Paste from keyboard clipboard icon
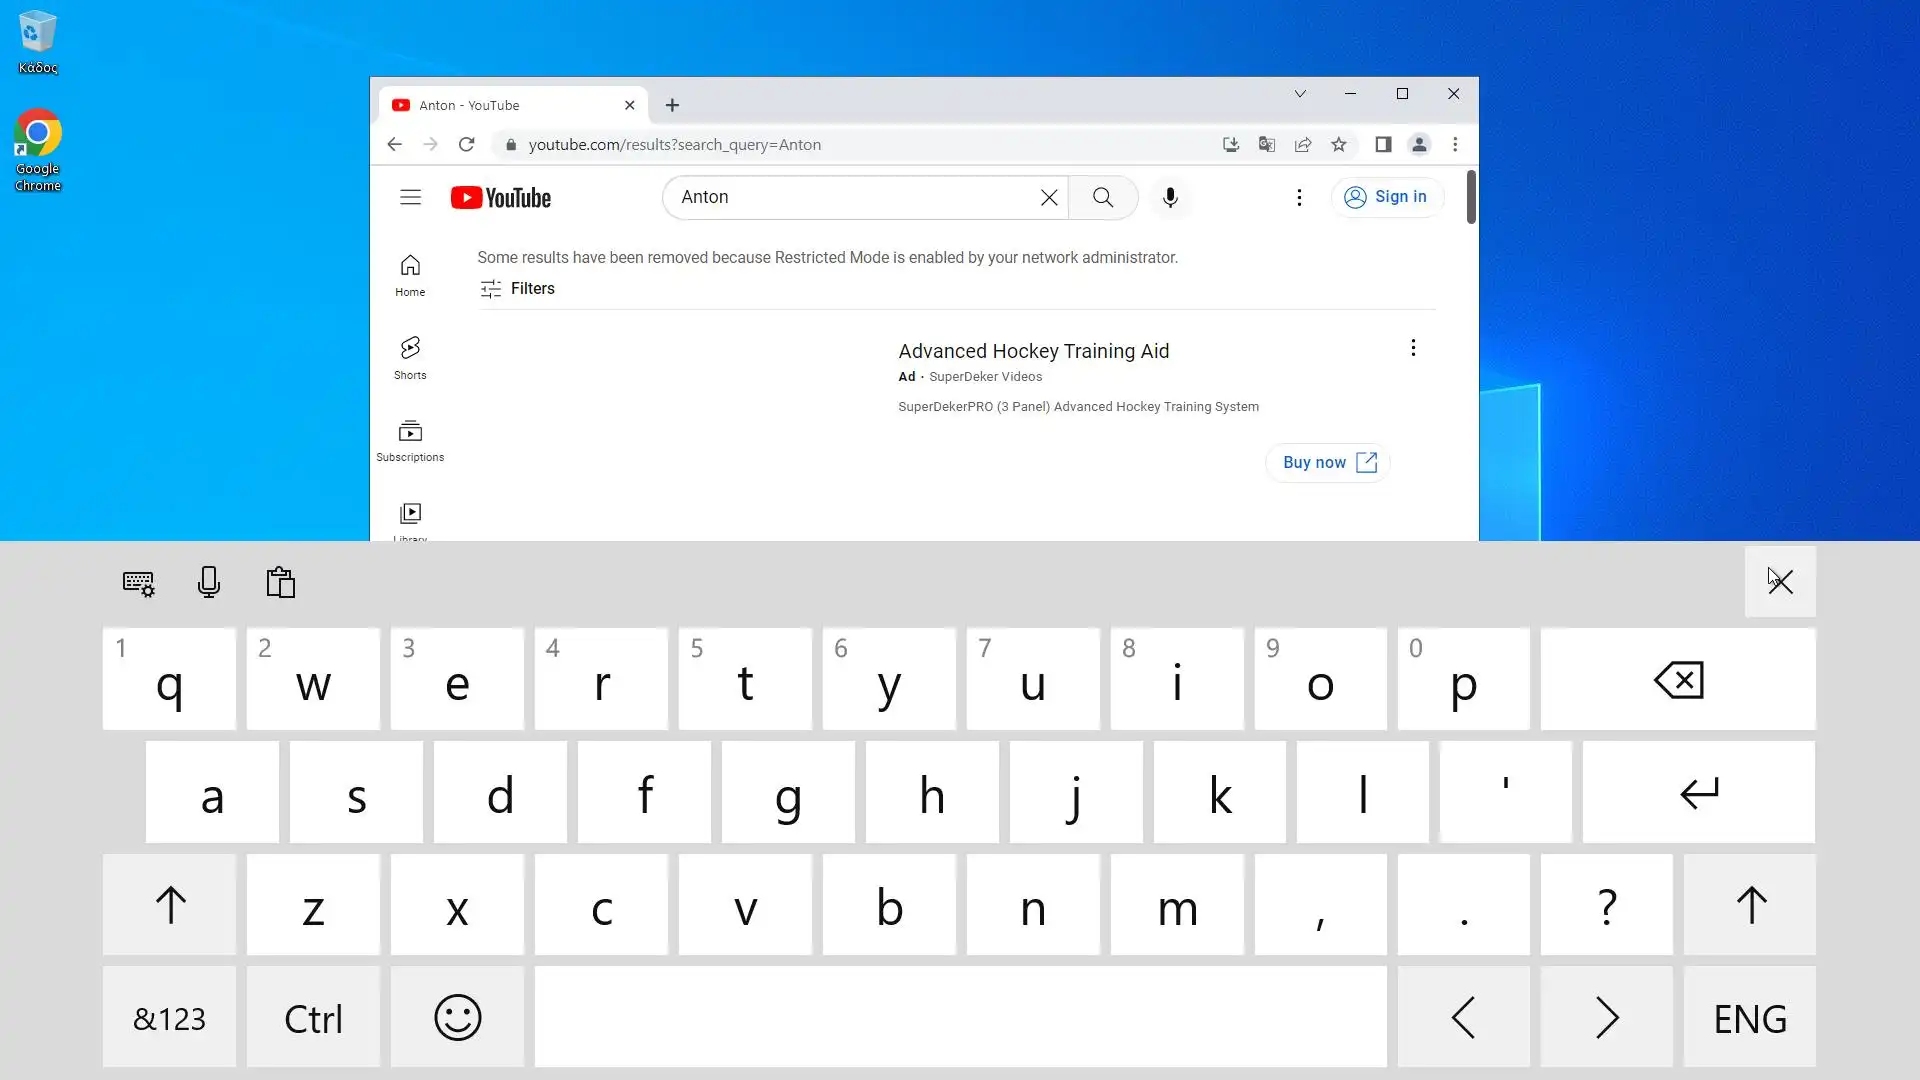The height and width of the screenshot is (1080, 1920). coord(281,582)
